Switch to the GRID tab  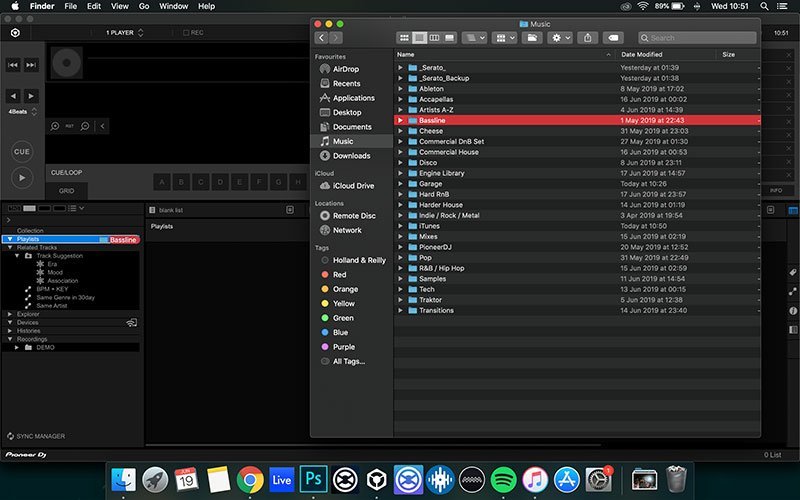point(66,190)
